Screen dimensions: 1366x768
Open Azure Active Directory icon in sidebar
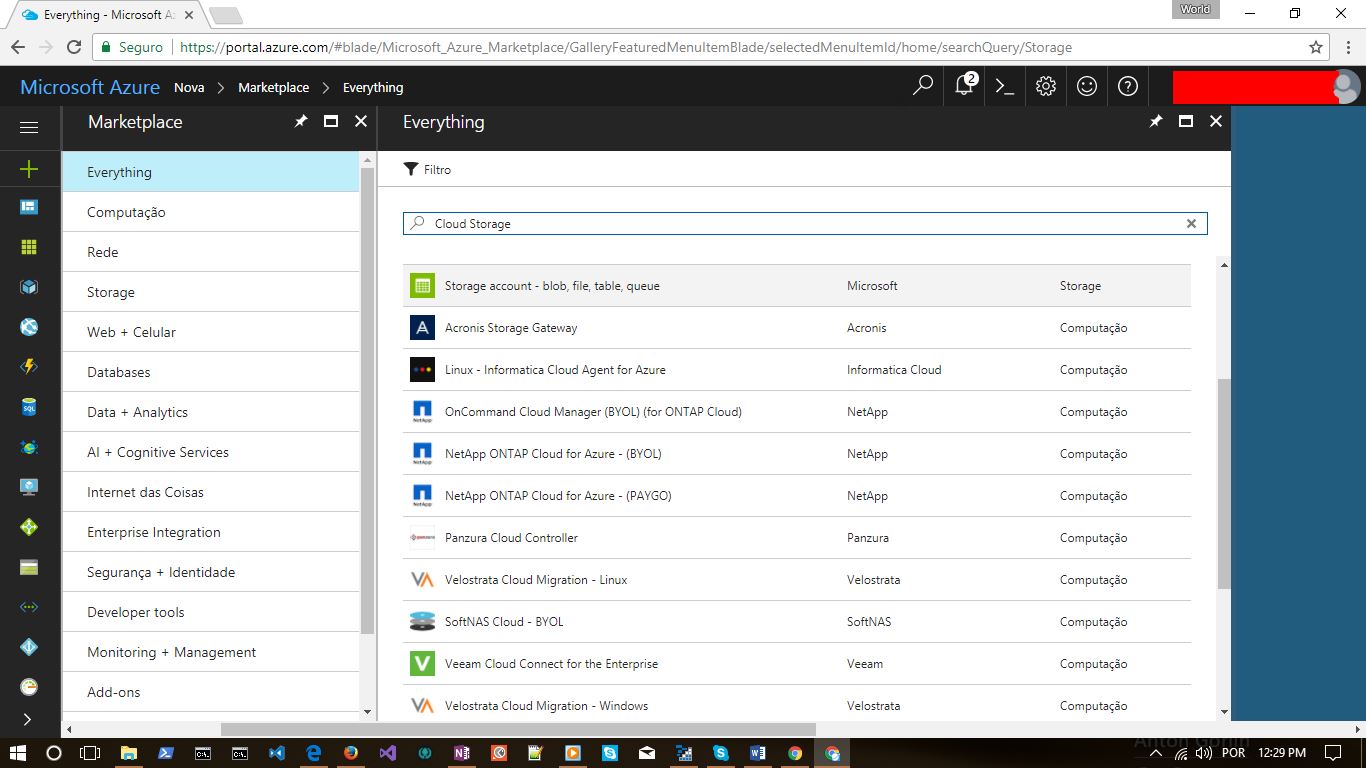click(29, 647)
